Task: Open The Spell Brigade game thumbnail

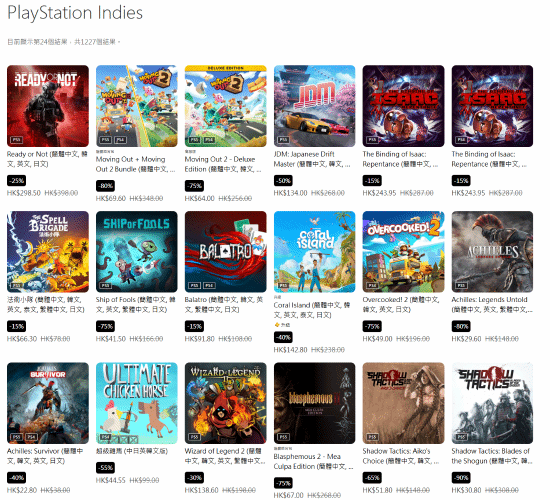Action: coord(48,252)
